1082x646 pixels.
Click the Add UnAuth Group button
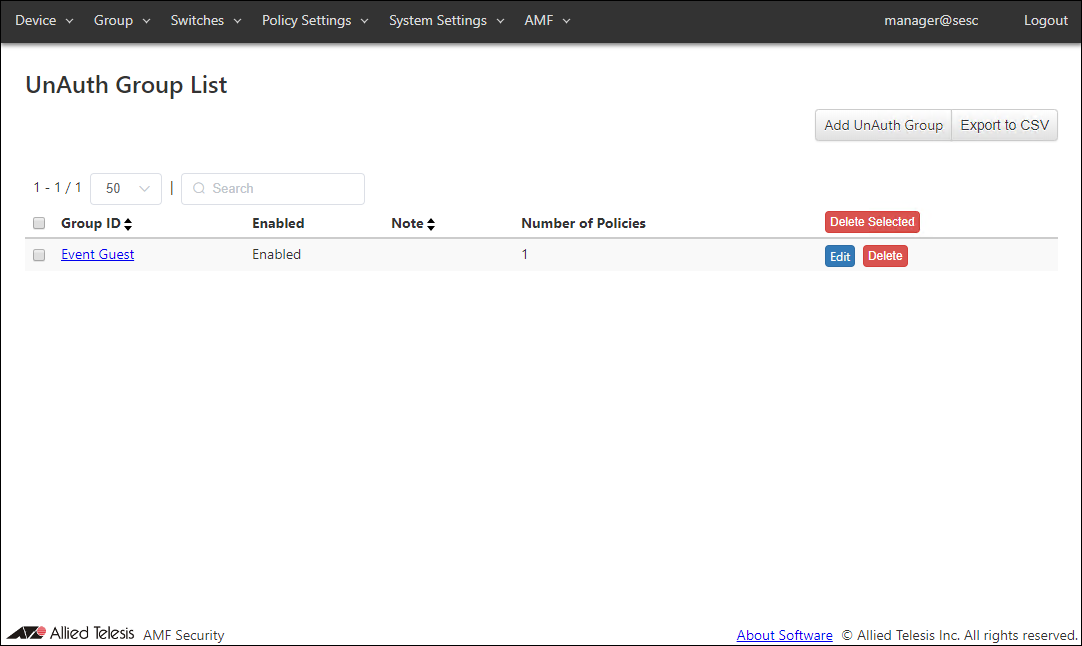883,125
